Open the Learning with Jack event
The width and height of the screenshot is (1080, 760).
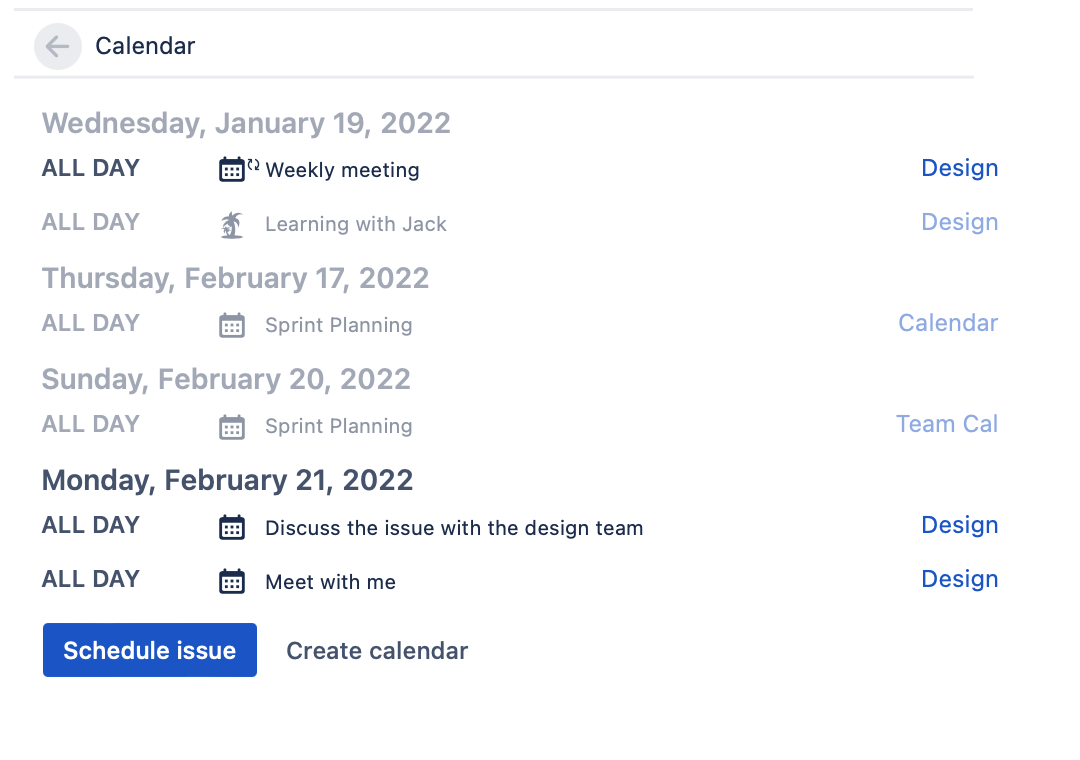point(355,223)
